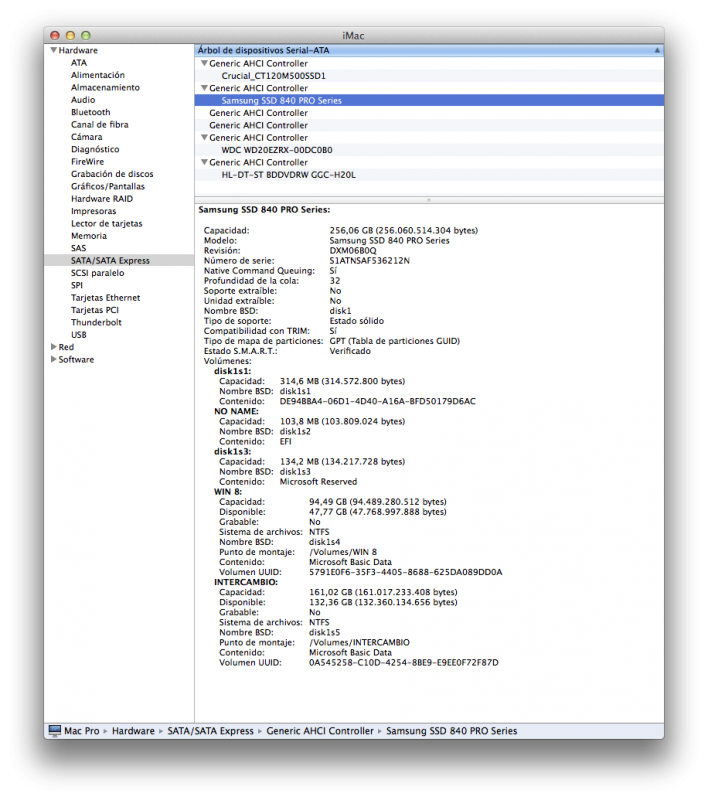This screenshot has width=708, height=800.
Task: Collapse the AHCI Controller above WDC WD20EZRX
Action: tap(204, 137)
